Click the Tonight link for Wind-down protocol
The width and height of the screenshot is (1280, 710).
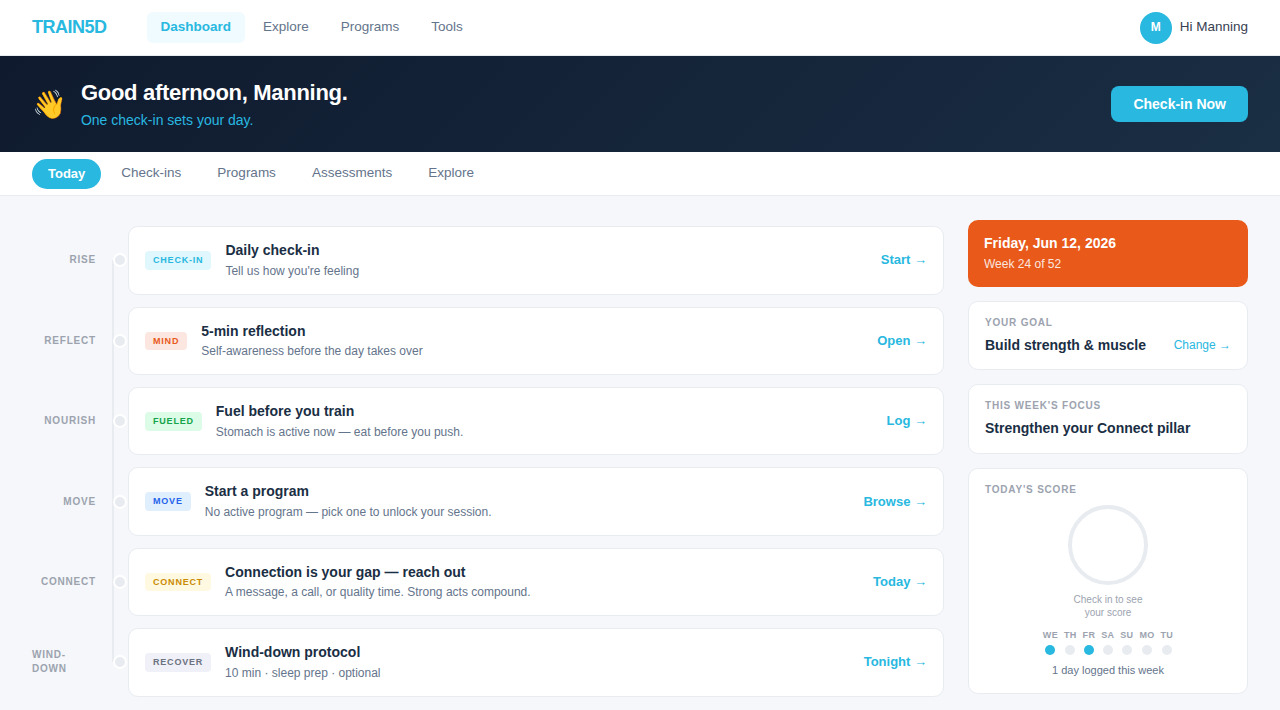tap(895, 662)
